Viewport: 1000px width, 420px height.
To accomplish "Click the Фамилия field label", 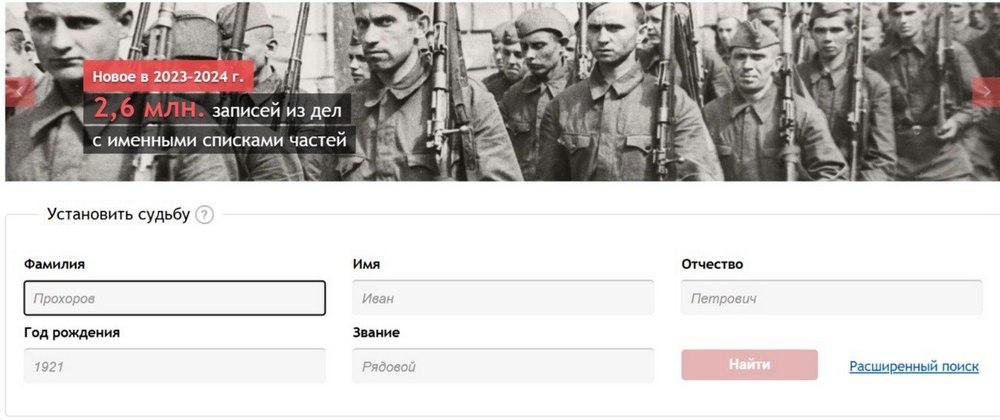I will pos(54,264).
